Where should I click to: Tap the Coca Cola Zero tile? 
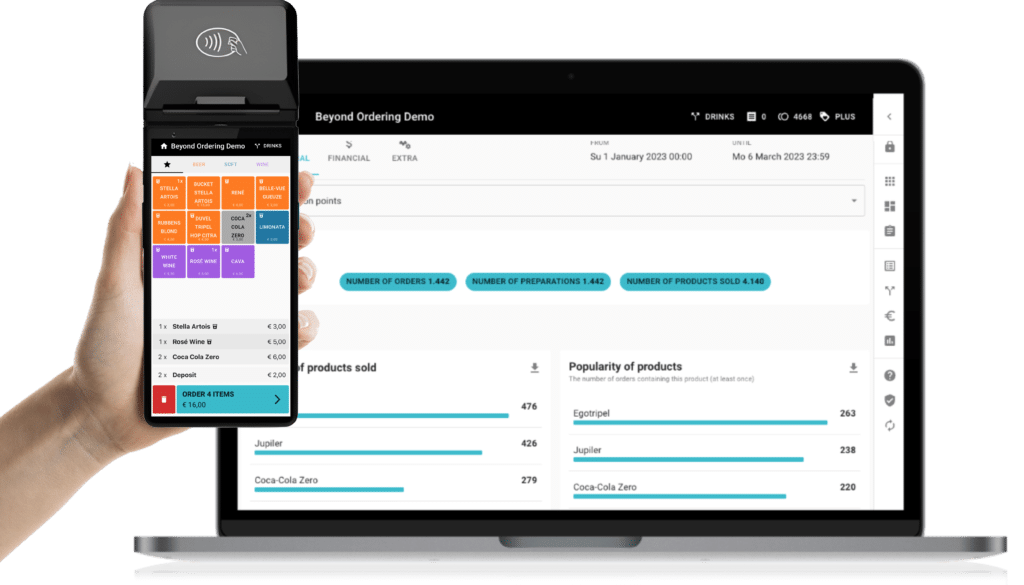point(238,227)
